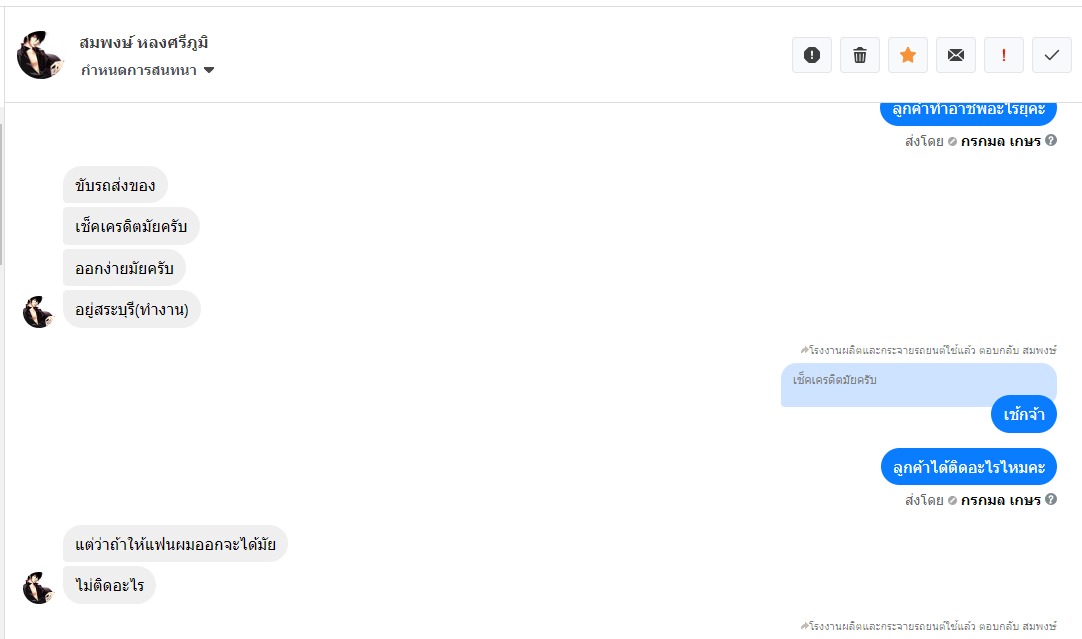Open sender กรกมล เกษร under ลูกค้าทำอาชีพอะไรคะ
This screenshot has height=639, width=1082.
click(x=1000, y=141)
